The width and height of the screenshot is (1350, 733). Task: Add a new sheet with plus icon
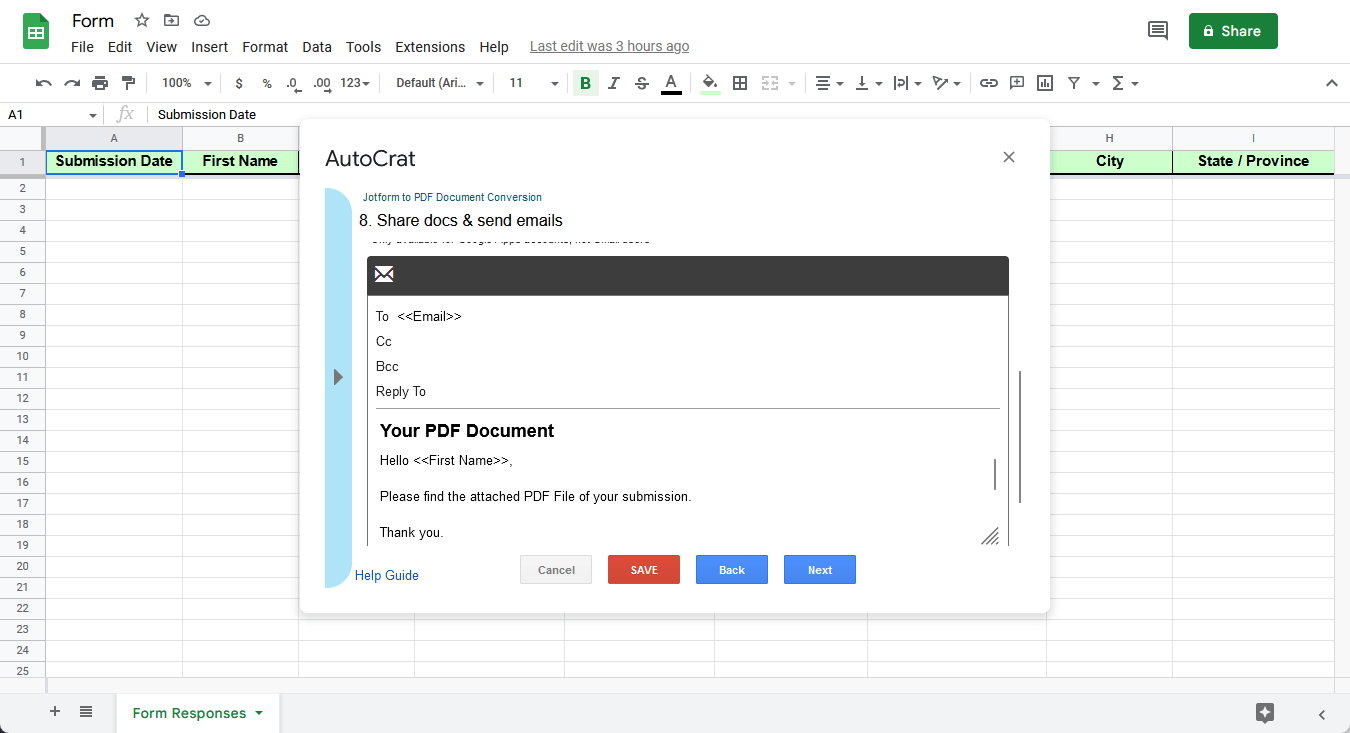[x=55, y=712]
